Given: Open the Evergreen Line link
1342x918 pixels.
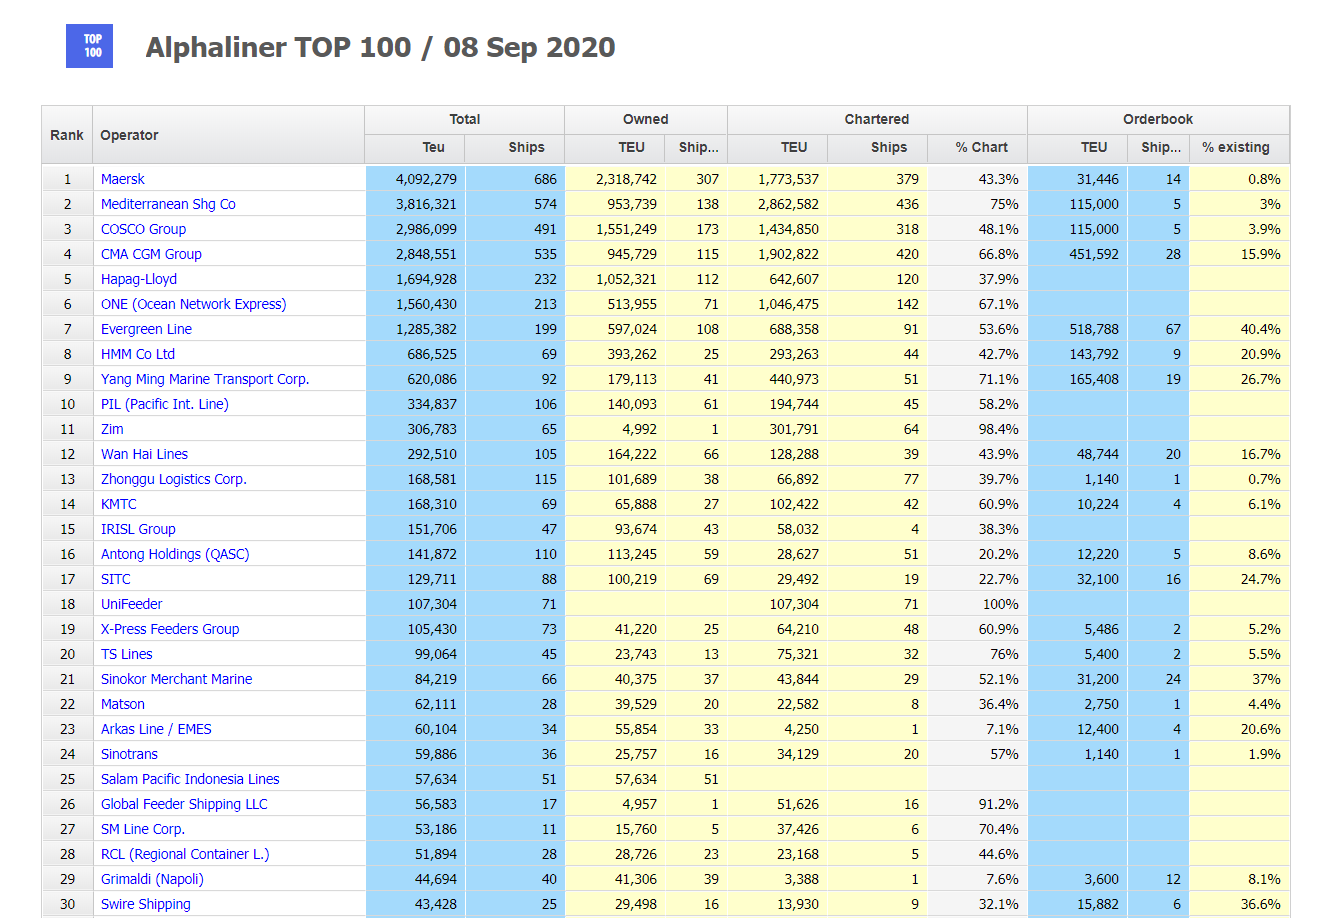Looking at the screenshot, I should 146,329.
